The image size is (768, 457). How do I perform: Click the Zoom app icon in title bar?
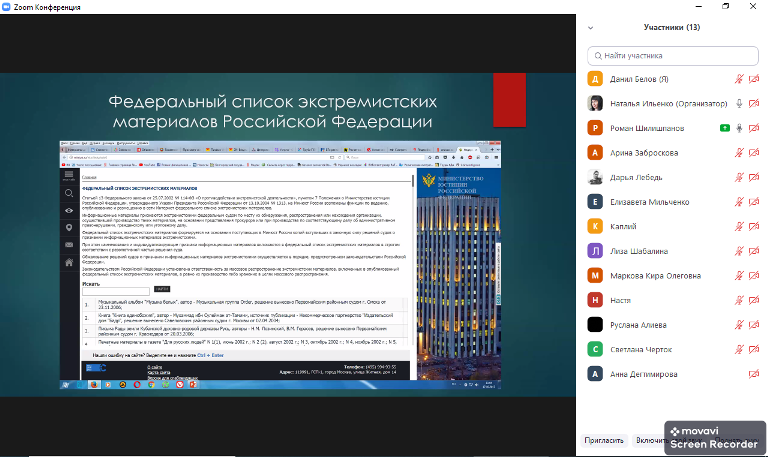click(x=8, y=8)
